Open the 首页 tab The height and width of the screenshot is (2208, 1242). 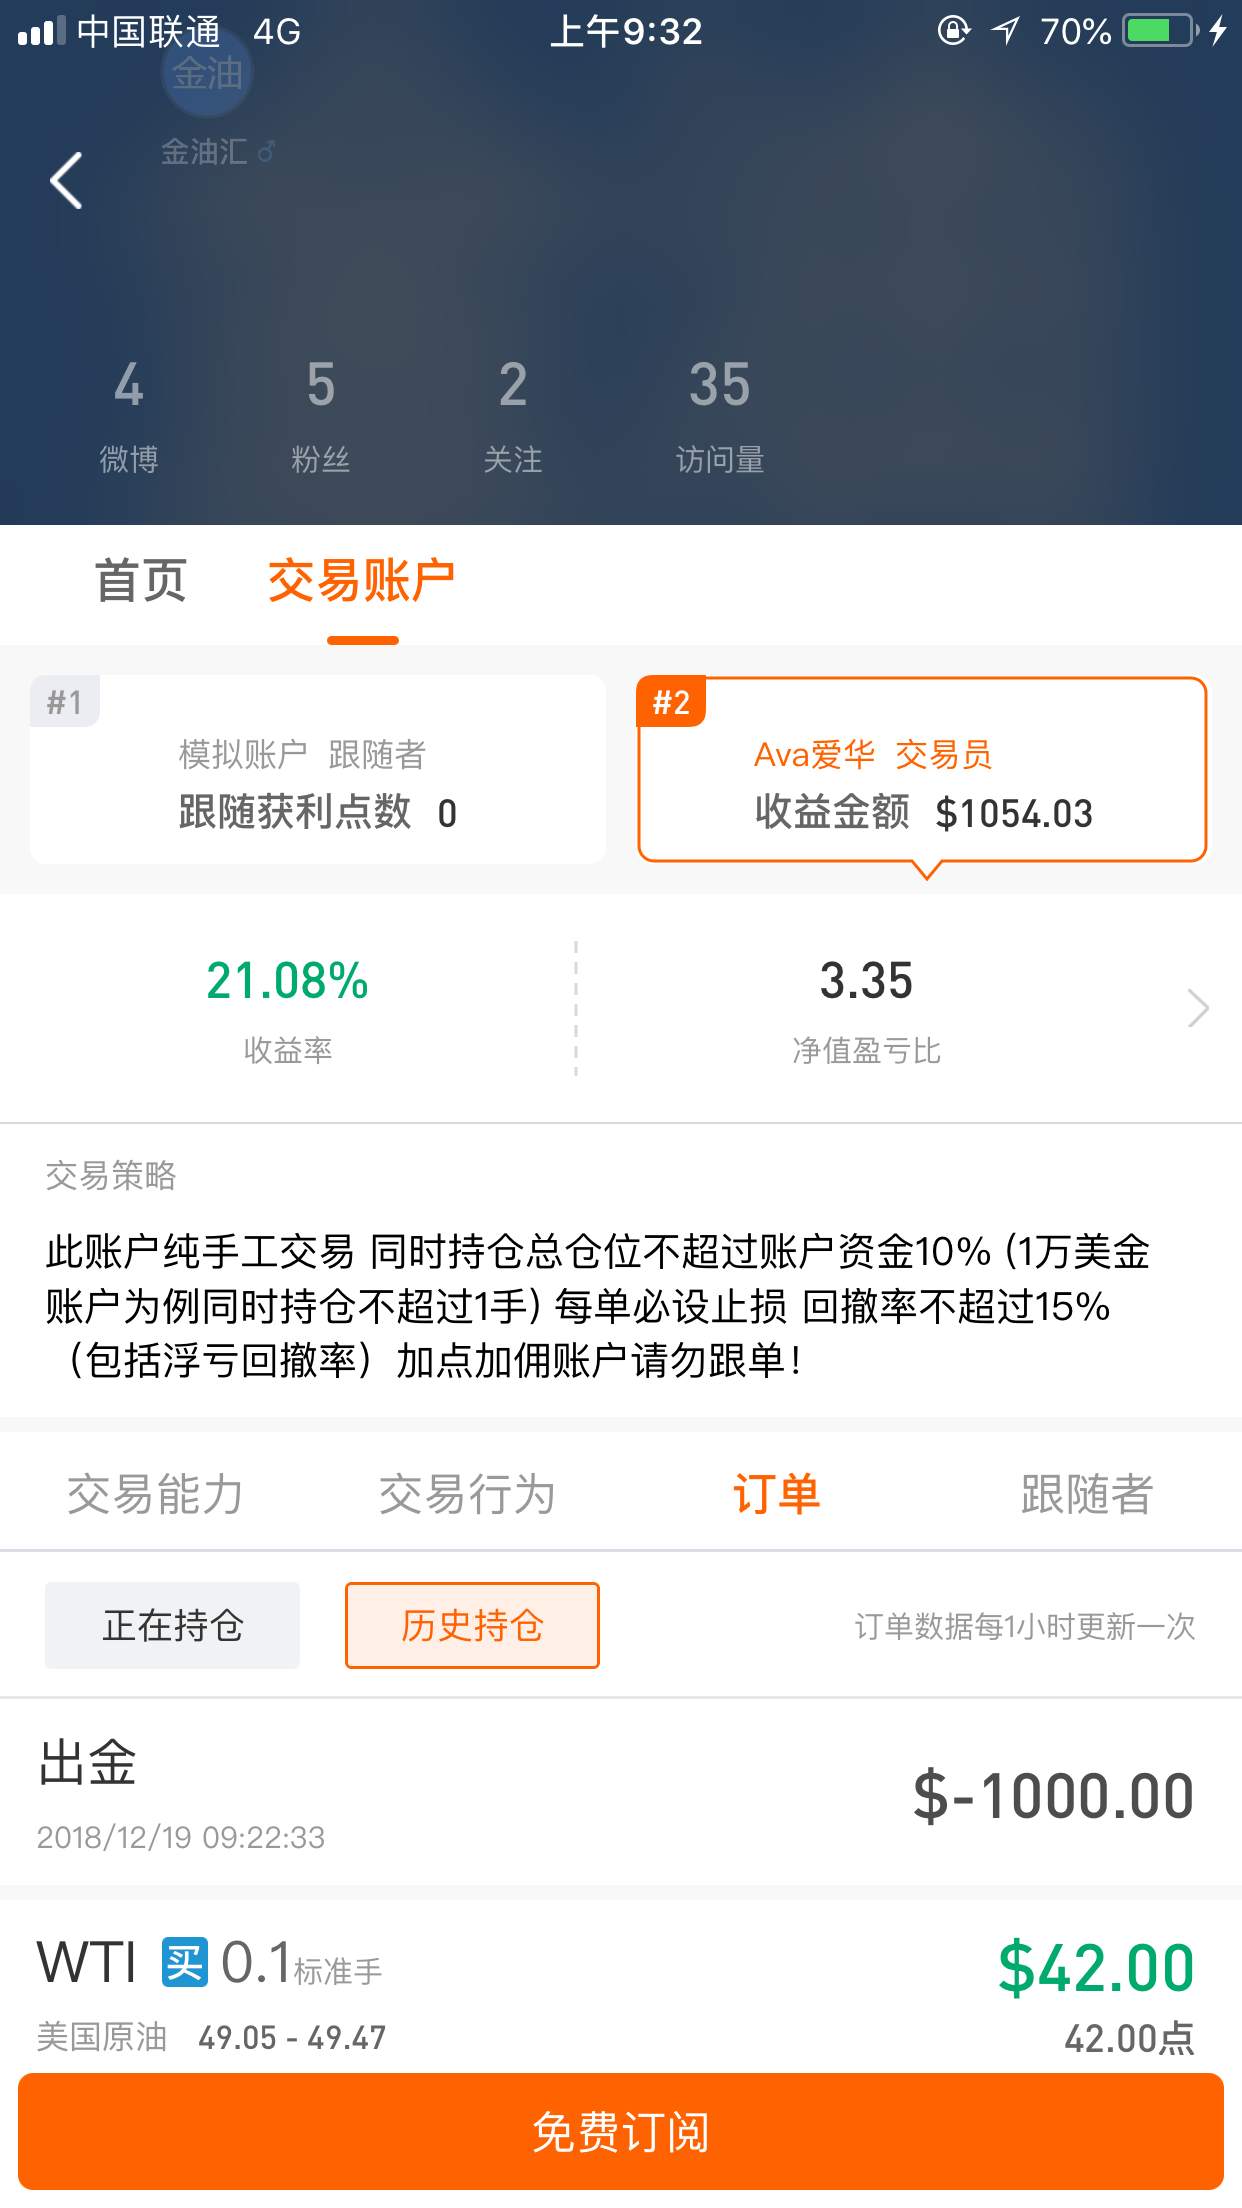[x=141, y=581]
